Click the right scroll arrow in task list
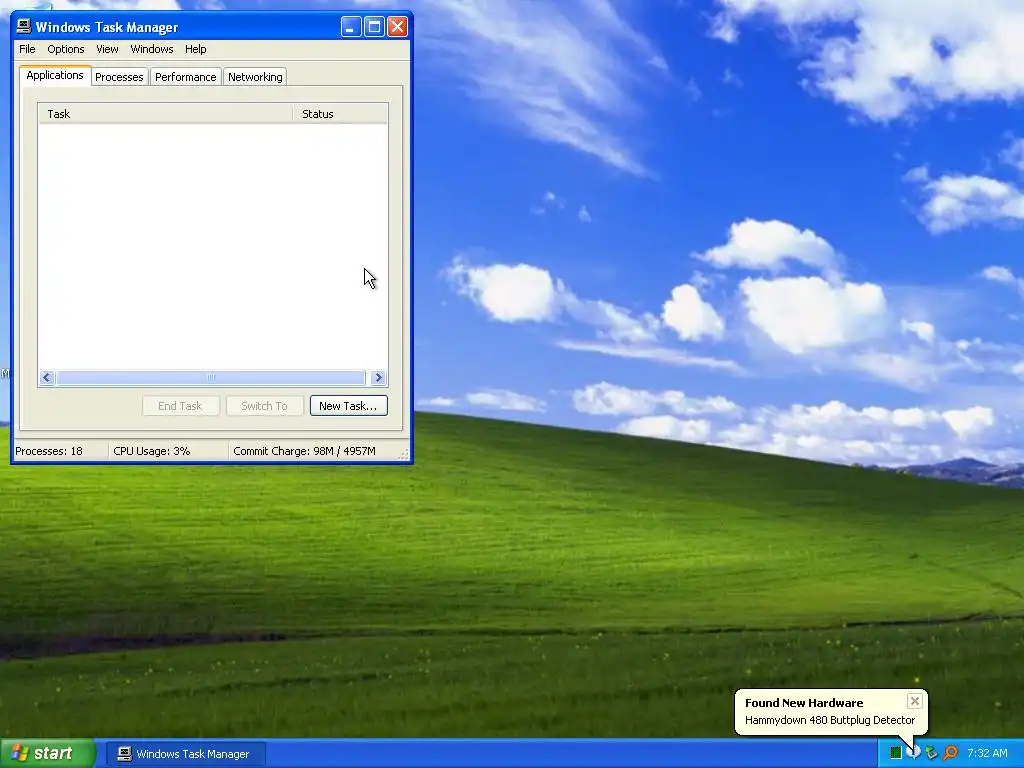 pyautogui.click(x=378, y=377)
